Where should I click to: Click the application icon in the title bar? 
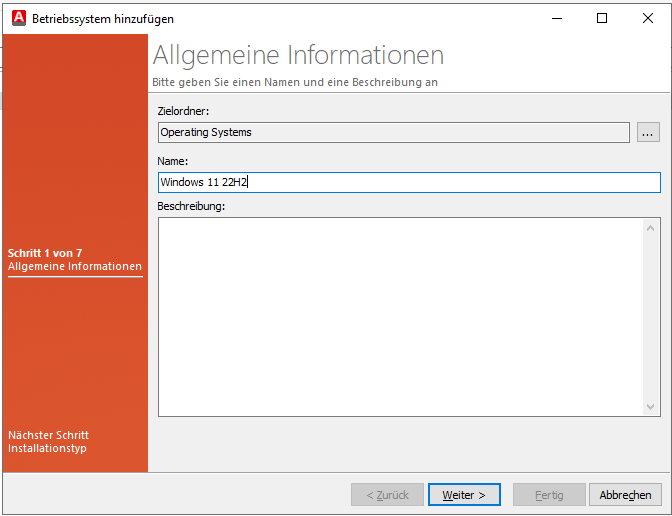[17, 18]
